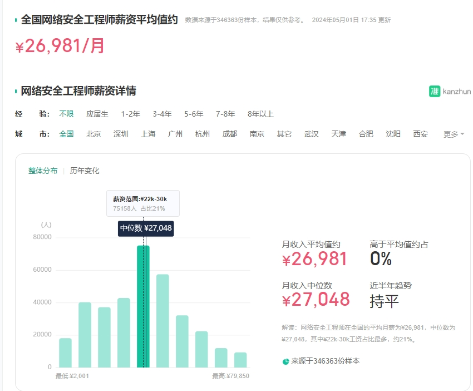This screenshot has height=391, width=473.
Task: Click the kanzhun logo icon
Action: (434, 91)
